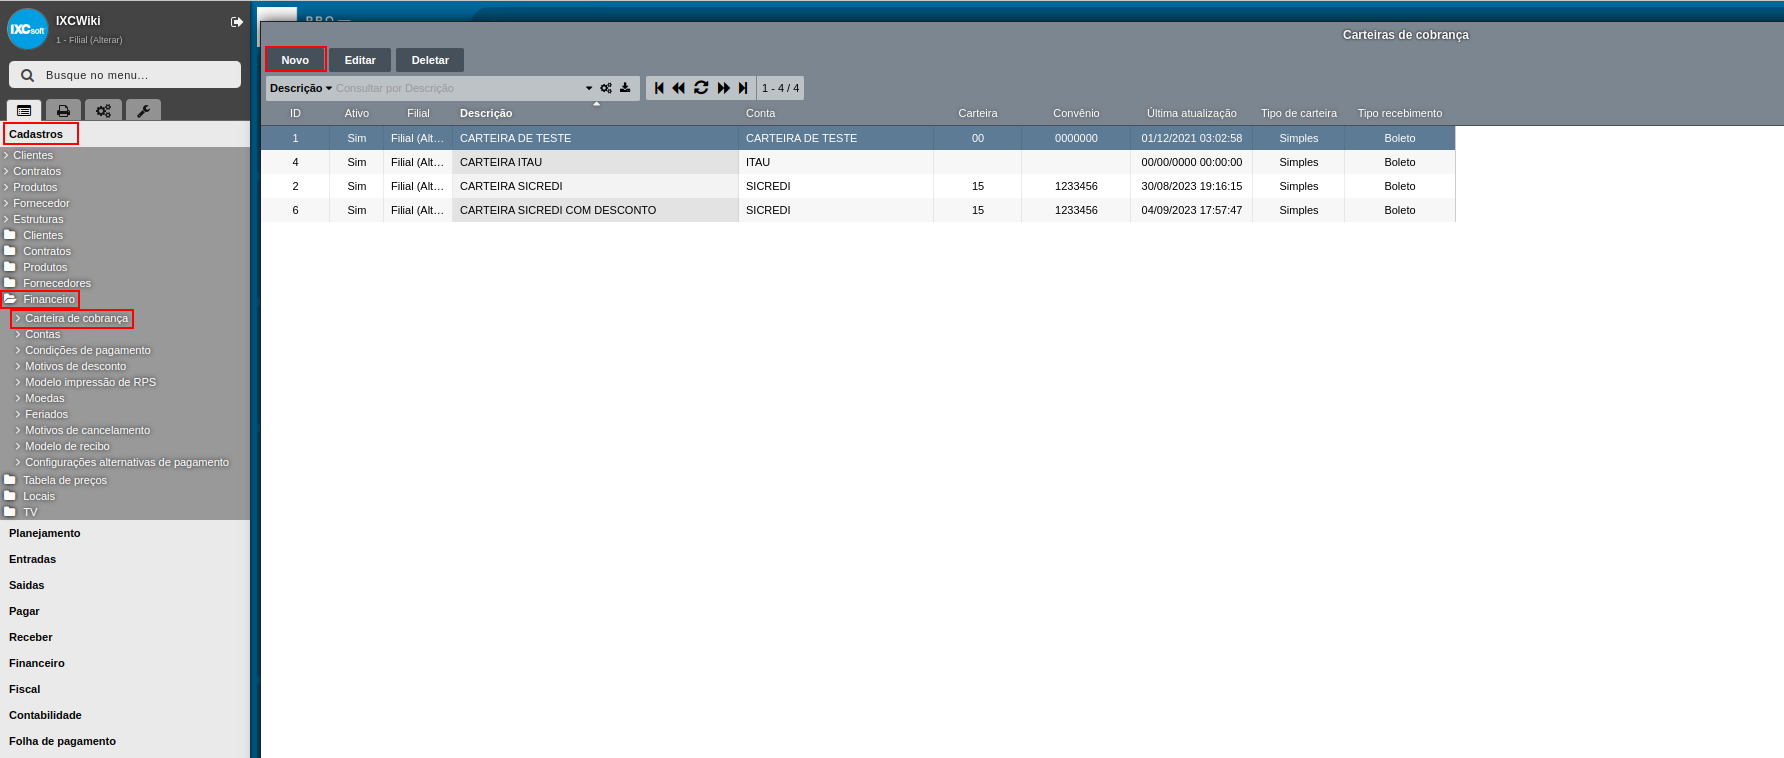Go to first page of records
This screenshot has height=758, width=1784.
coord(659,88)
